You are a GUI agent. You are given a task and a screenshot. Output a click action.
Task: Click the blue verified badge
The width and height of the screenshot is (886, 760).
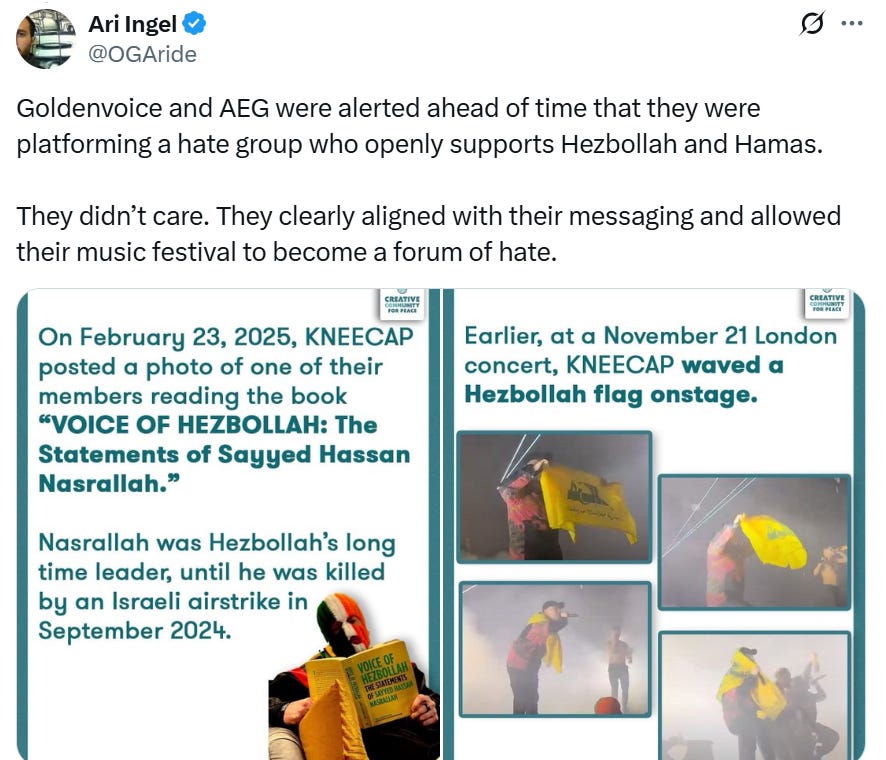(x=195, y=24)
